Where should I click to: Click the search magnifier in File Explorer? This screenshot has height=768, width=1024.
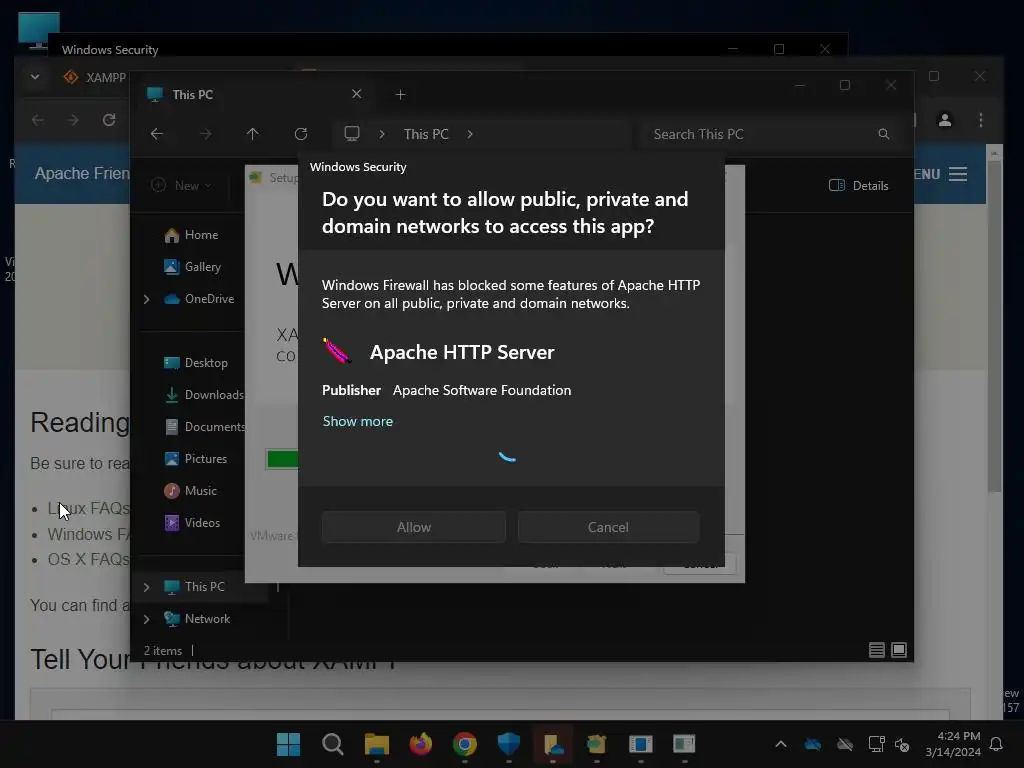[x=884, y=134]
